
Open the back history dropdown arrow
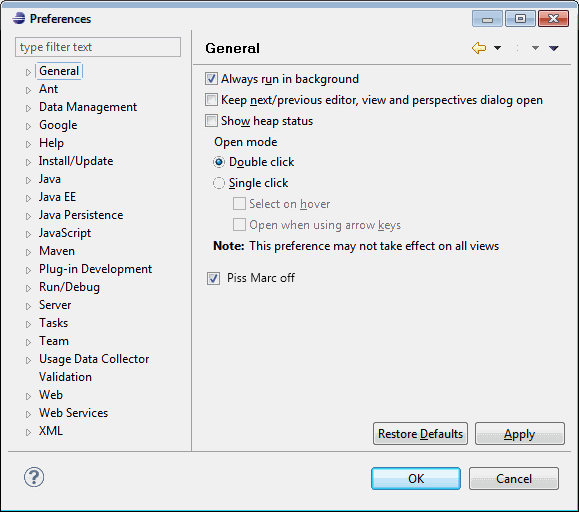tap(497, 48)
